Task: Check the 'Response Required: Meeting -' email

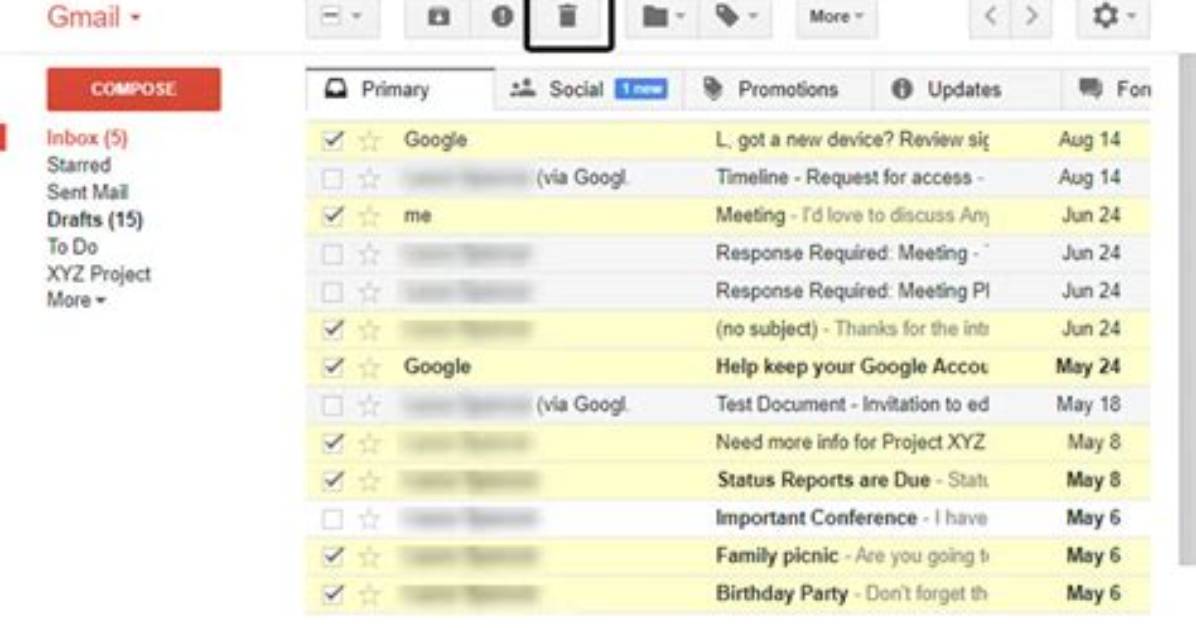Action: tap(333, 254)
